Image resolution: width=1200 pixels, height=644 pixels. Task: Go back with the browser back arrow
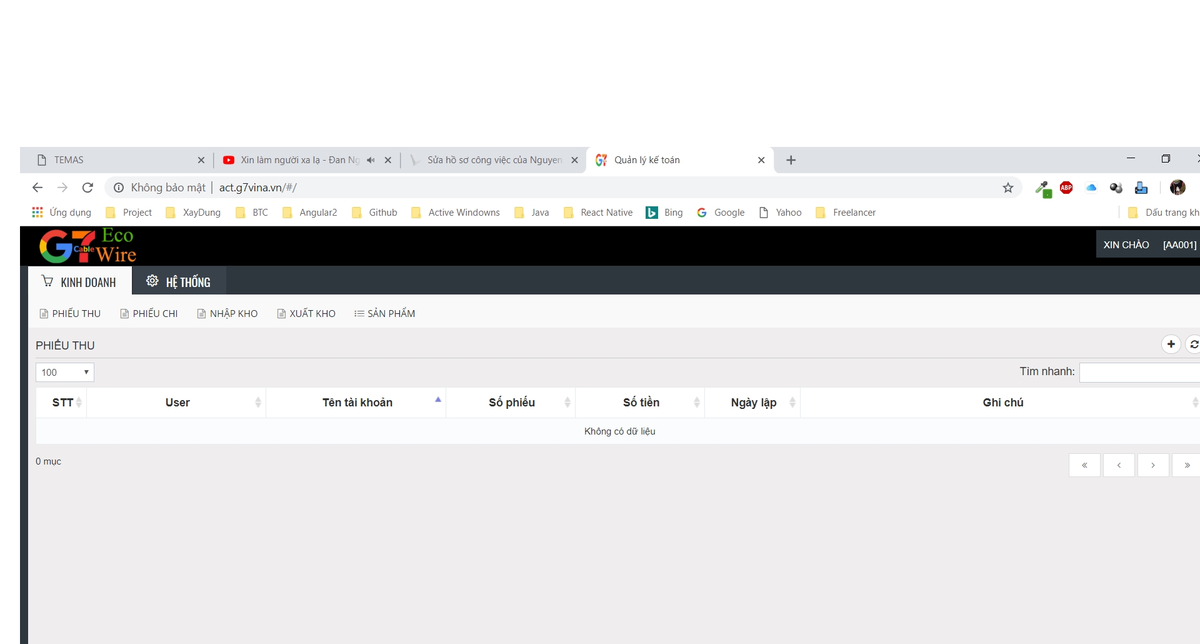(x=38, y=187)
